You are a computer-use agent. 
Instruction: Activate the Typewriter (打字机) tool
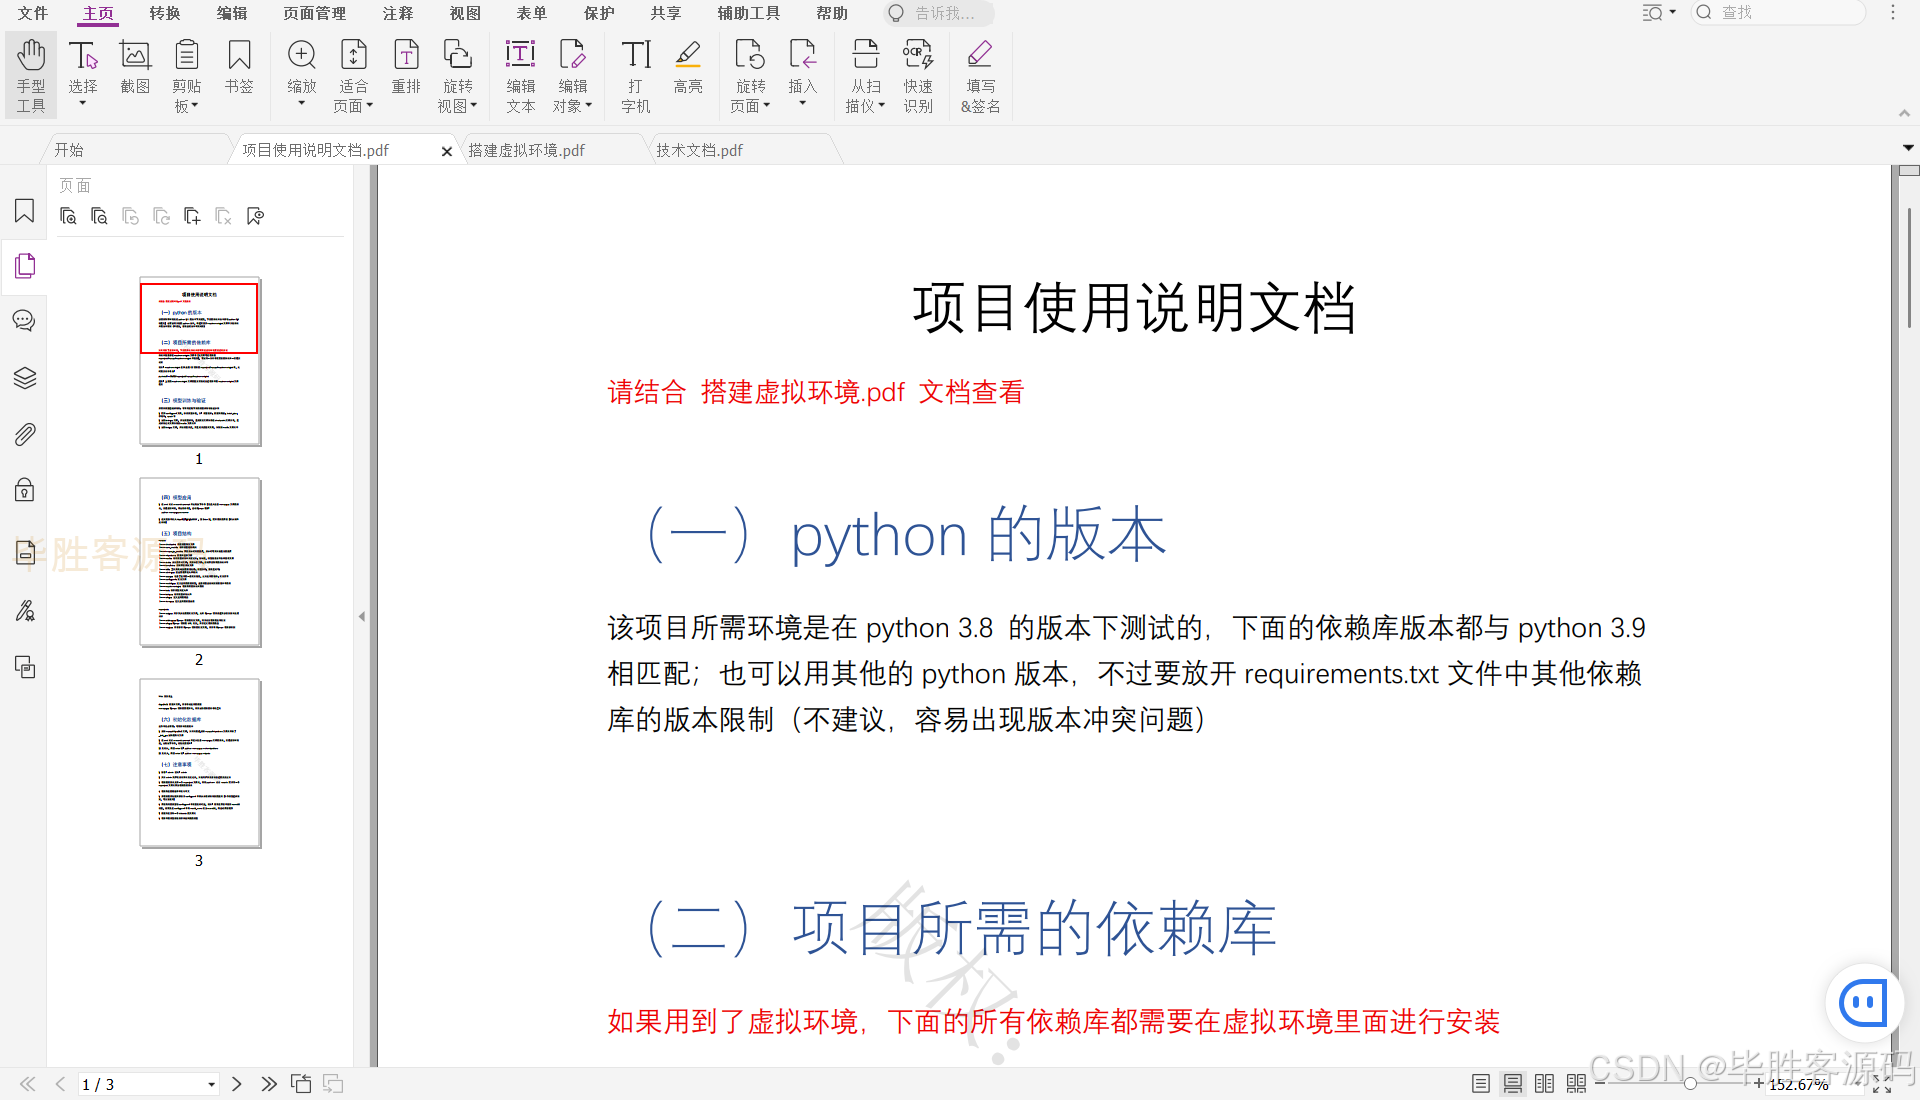(x=636, y=76)
